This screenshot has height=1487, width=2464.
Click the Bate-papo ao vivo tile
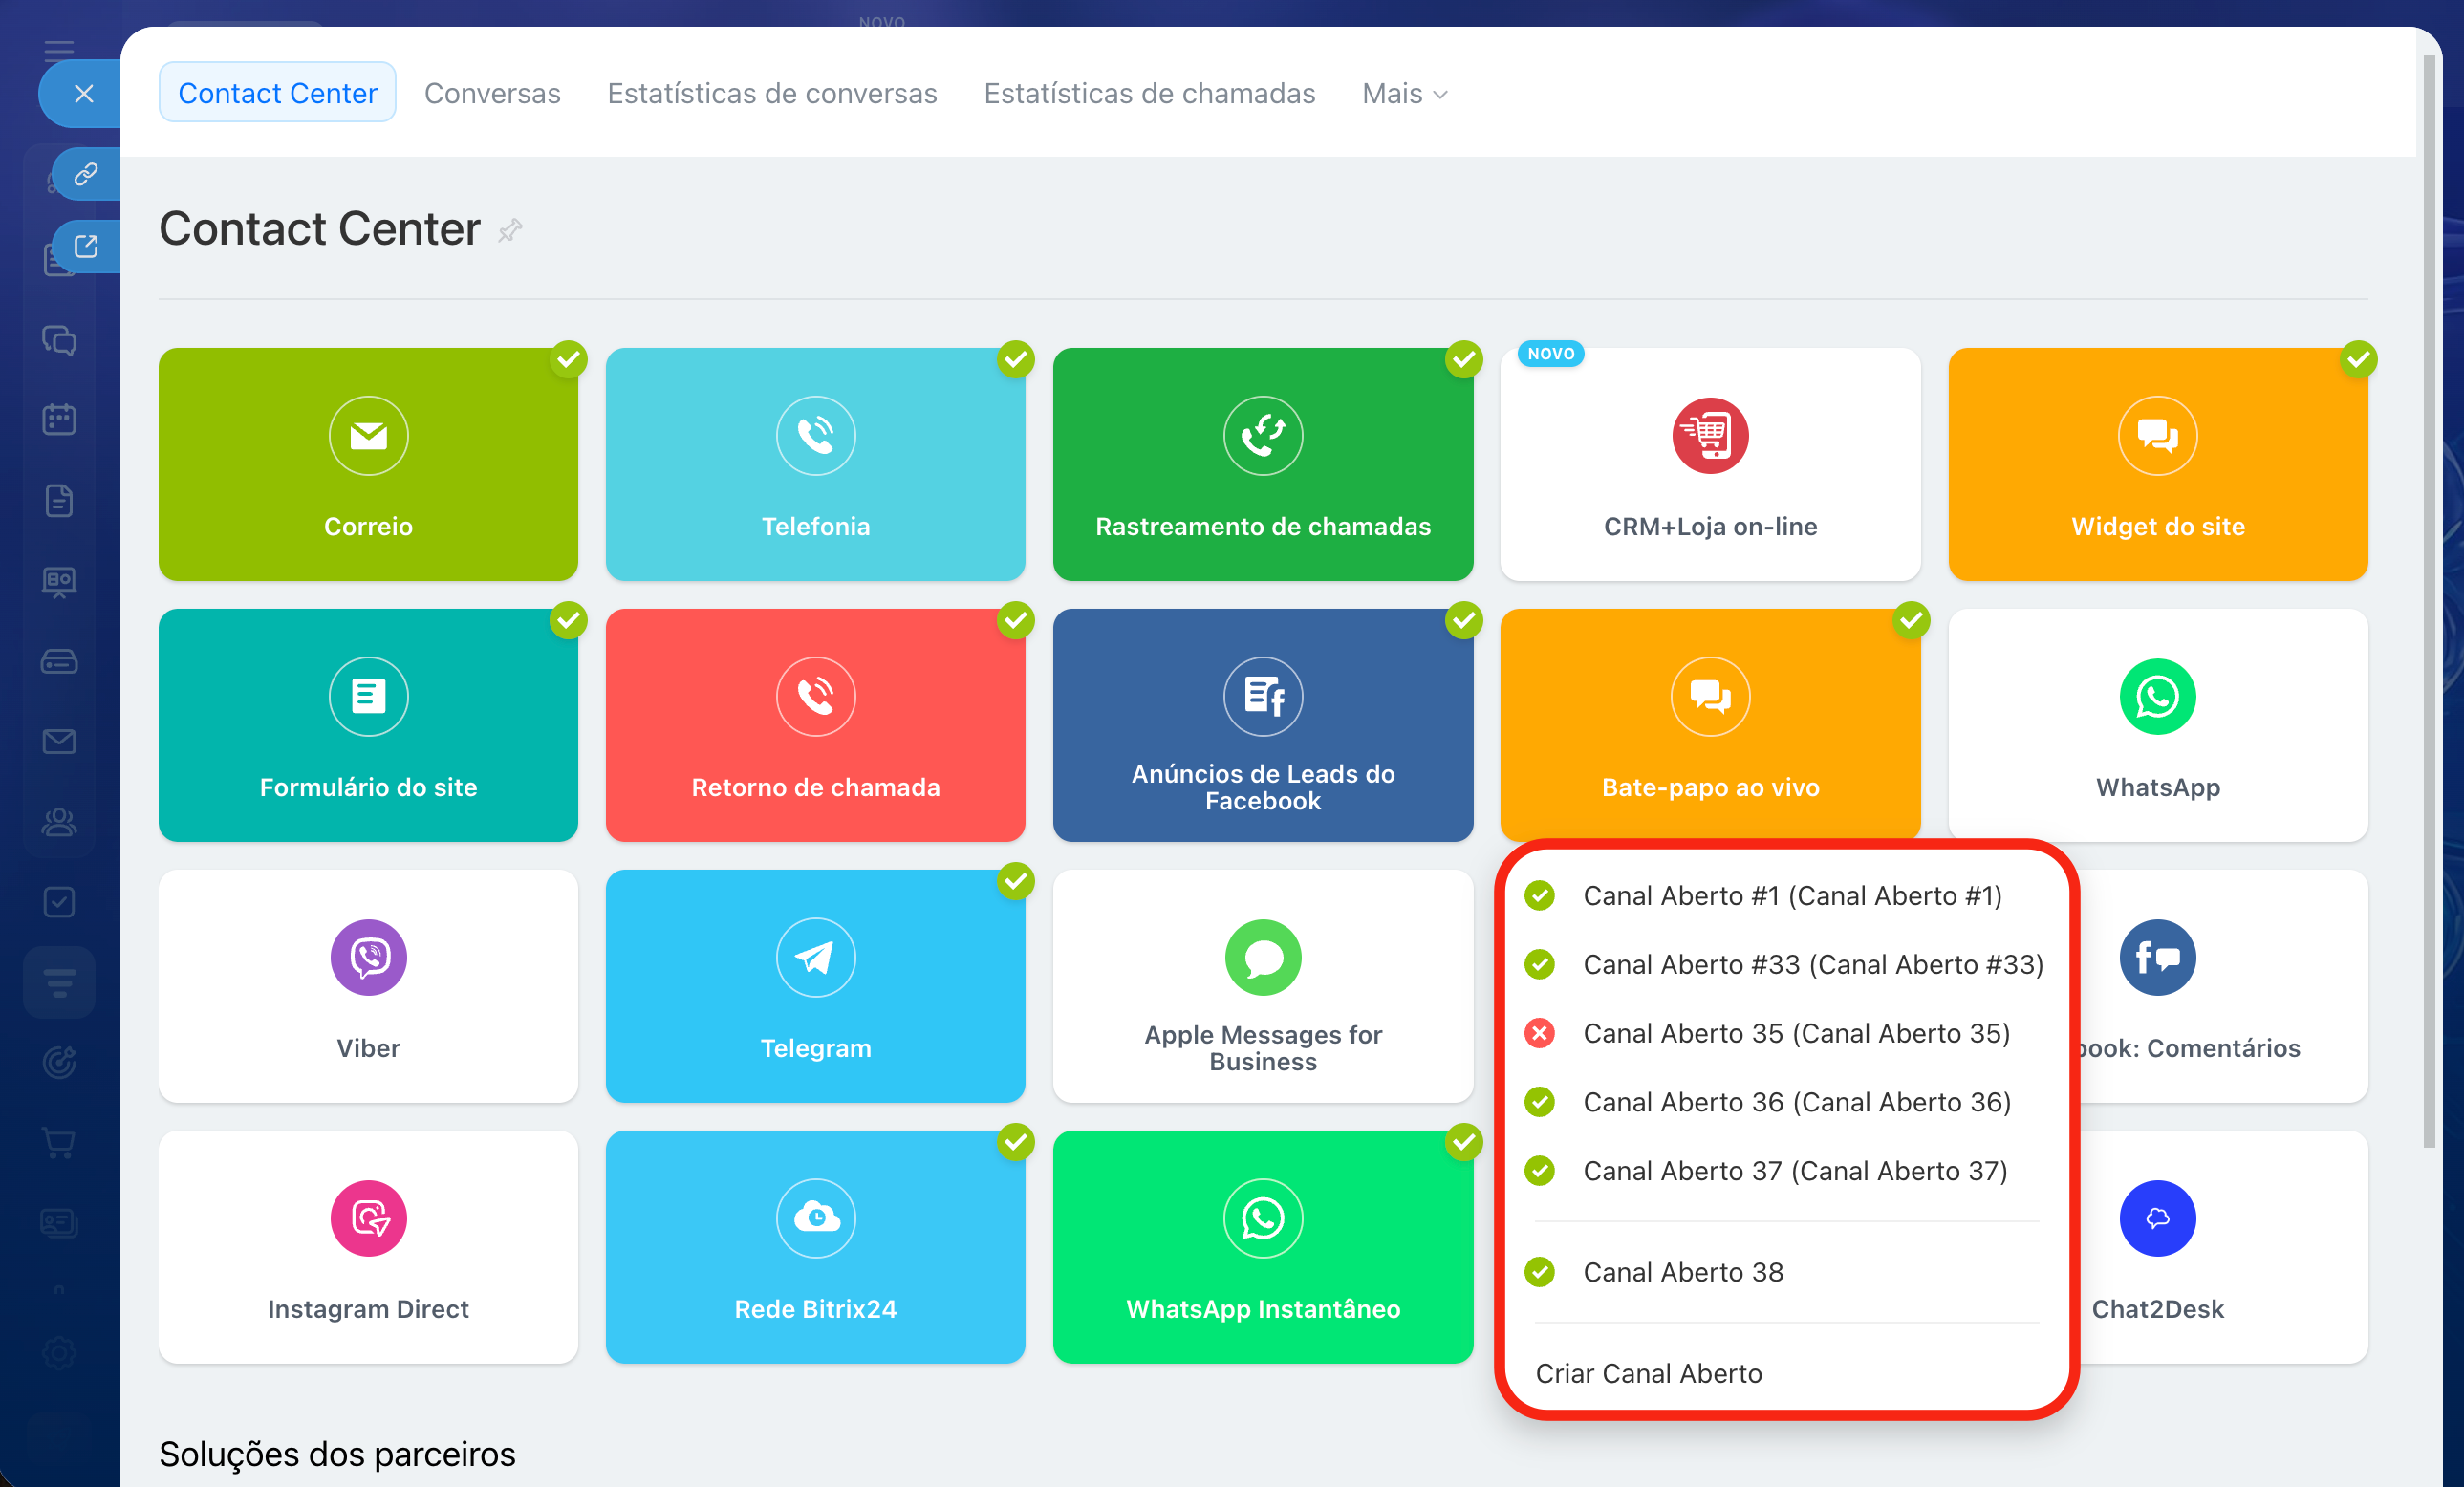pos(1710,725)
